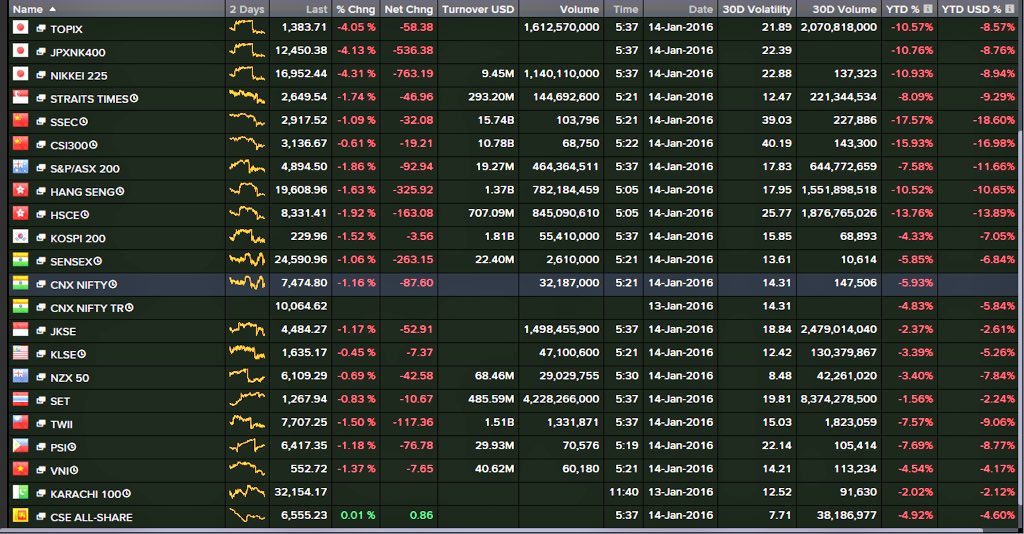Click the Sri Lanka flag beside CSE ALL-SHARE
1024x534 pixels.
[x=20, y=515]
